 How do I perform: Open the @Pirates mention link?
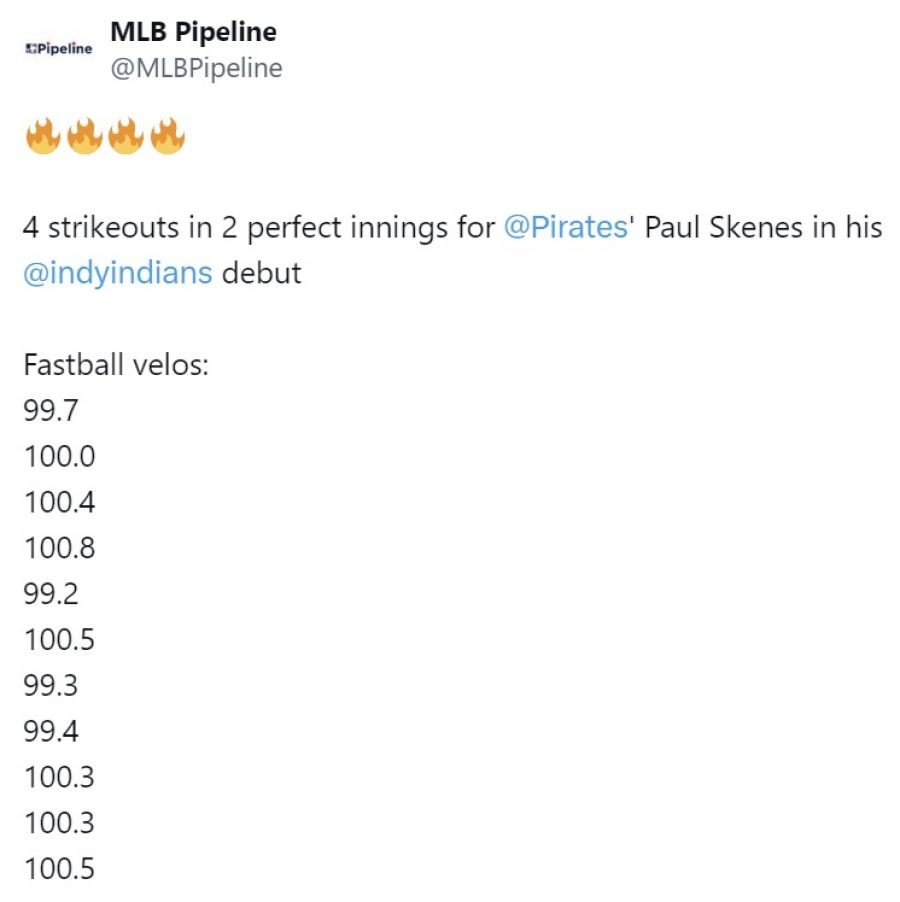pos(565,227)
